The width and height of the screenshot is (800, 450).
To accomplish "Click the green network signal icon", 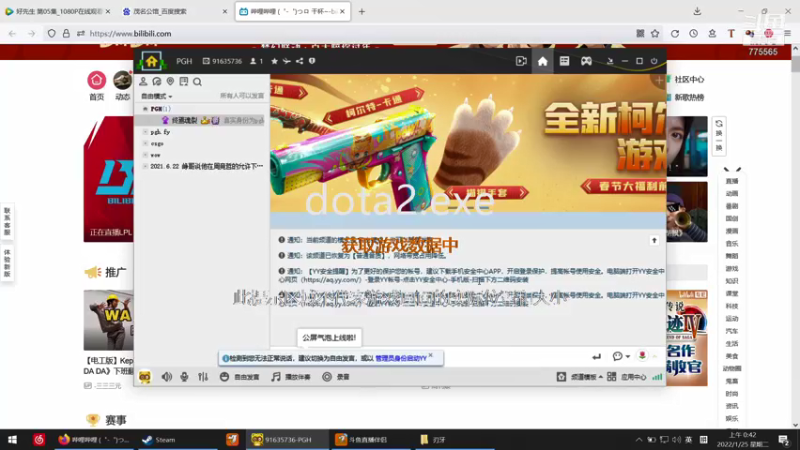I will tap(657, 377).
